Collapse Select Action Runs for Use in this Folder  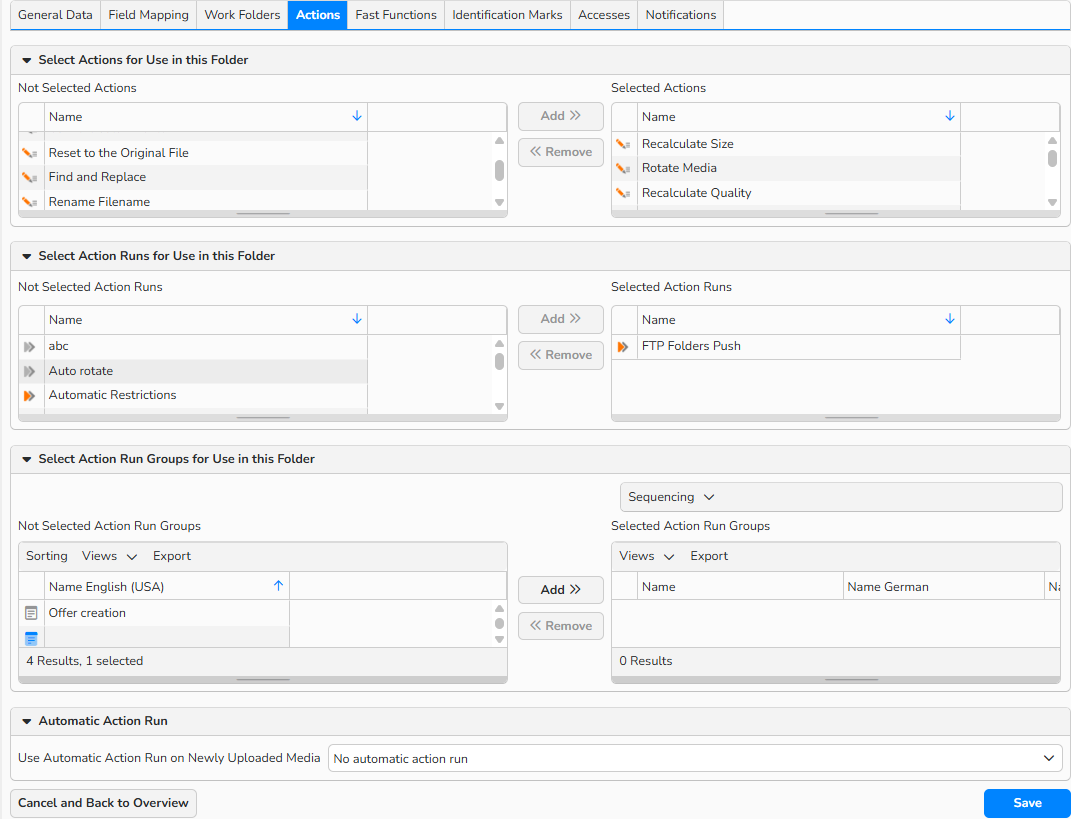27,256
